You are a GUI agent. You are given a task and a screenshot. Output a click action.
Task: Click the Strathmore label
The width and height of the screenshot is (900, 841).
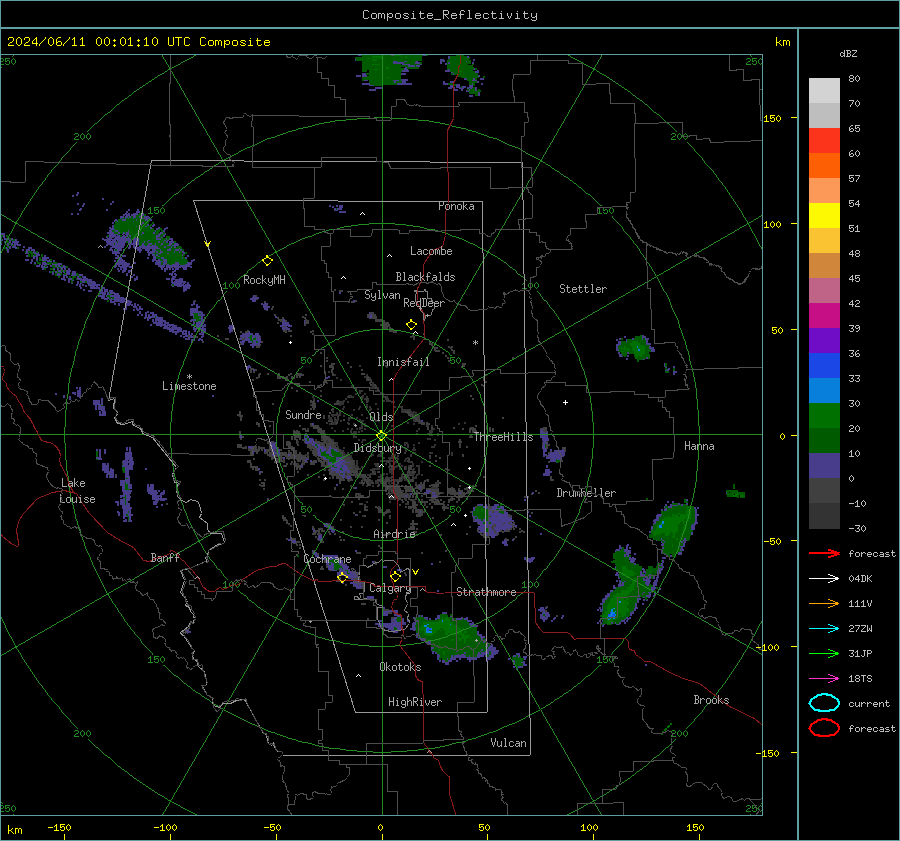486,592
